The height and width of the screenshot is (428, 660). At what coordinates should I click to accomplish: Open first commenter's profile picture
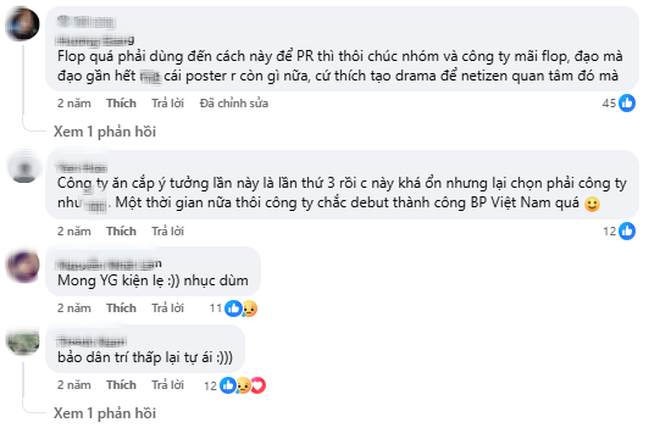click(x=23, y=24)
